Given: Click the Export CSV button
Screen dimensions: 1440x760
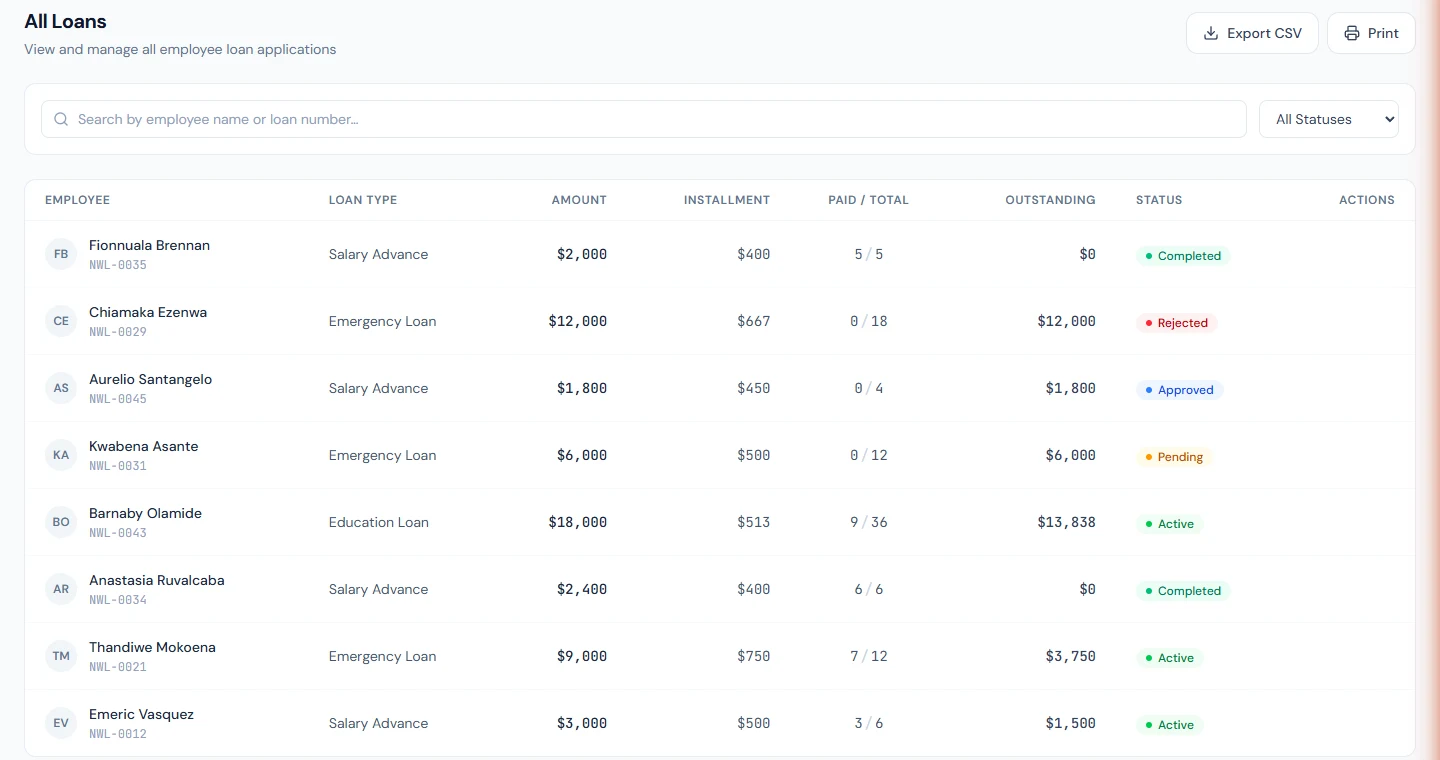Looking at the screenshot, I should coord(1252,33).
